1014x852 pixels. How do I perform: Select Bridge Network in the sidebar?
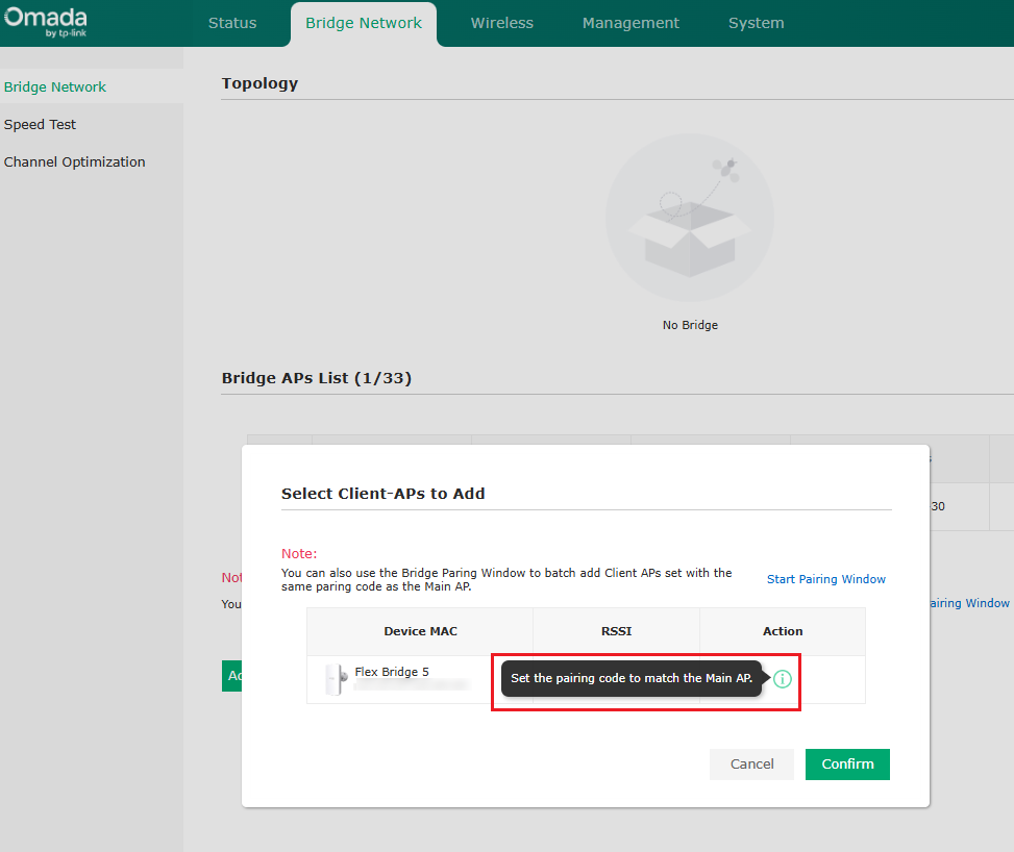(55, 87)
